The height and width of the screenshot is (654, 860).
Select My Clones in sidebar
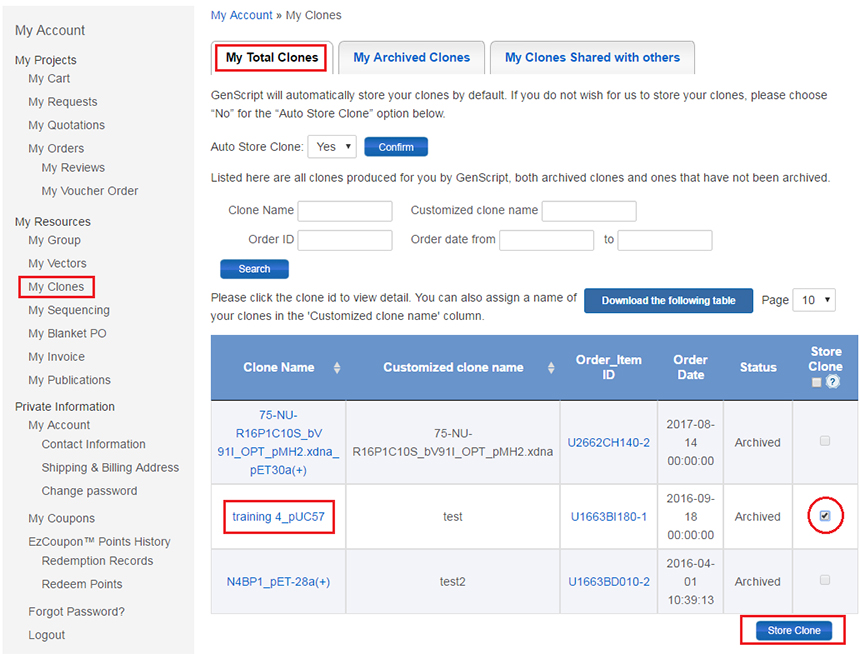click(x=56, y=287)
